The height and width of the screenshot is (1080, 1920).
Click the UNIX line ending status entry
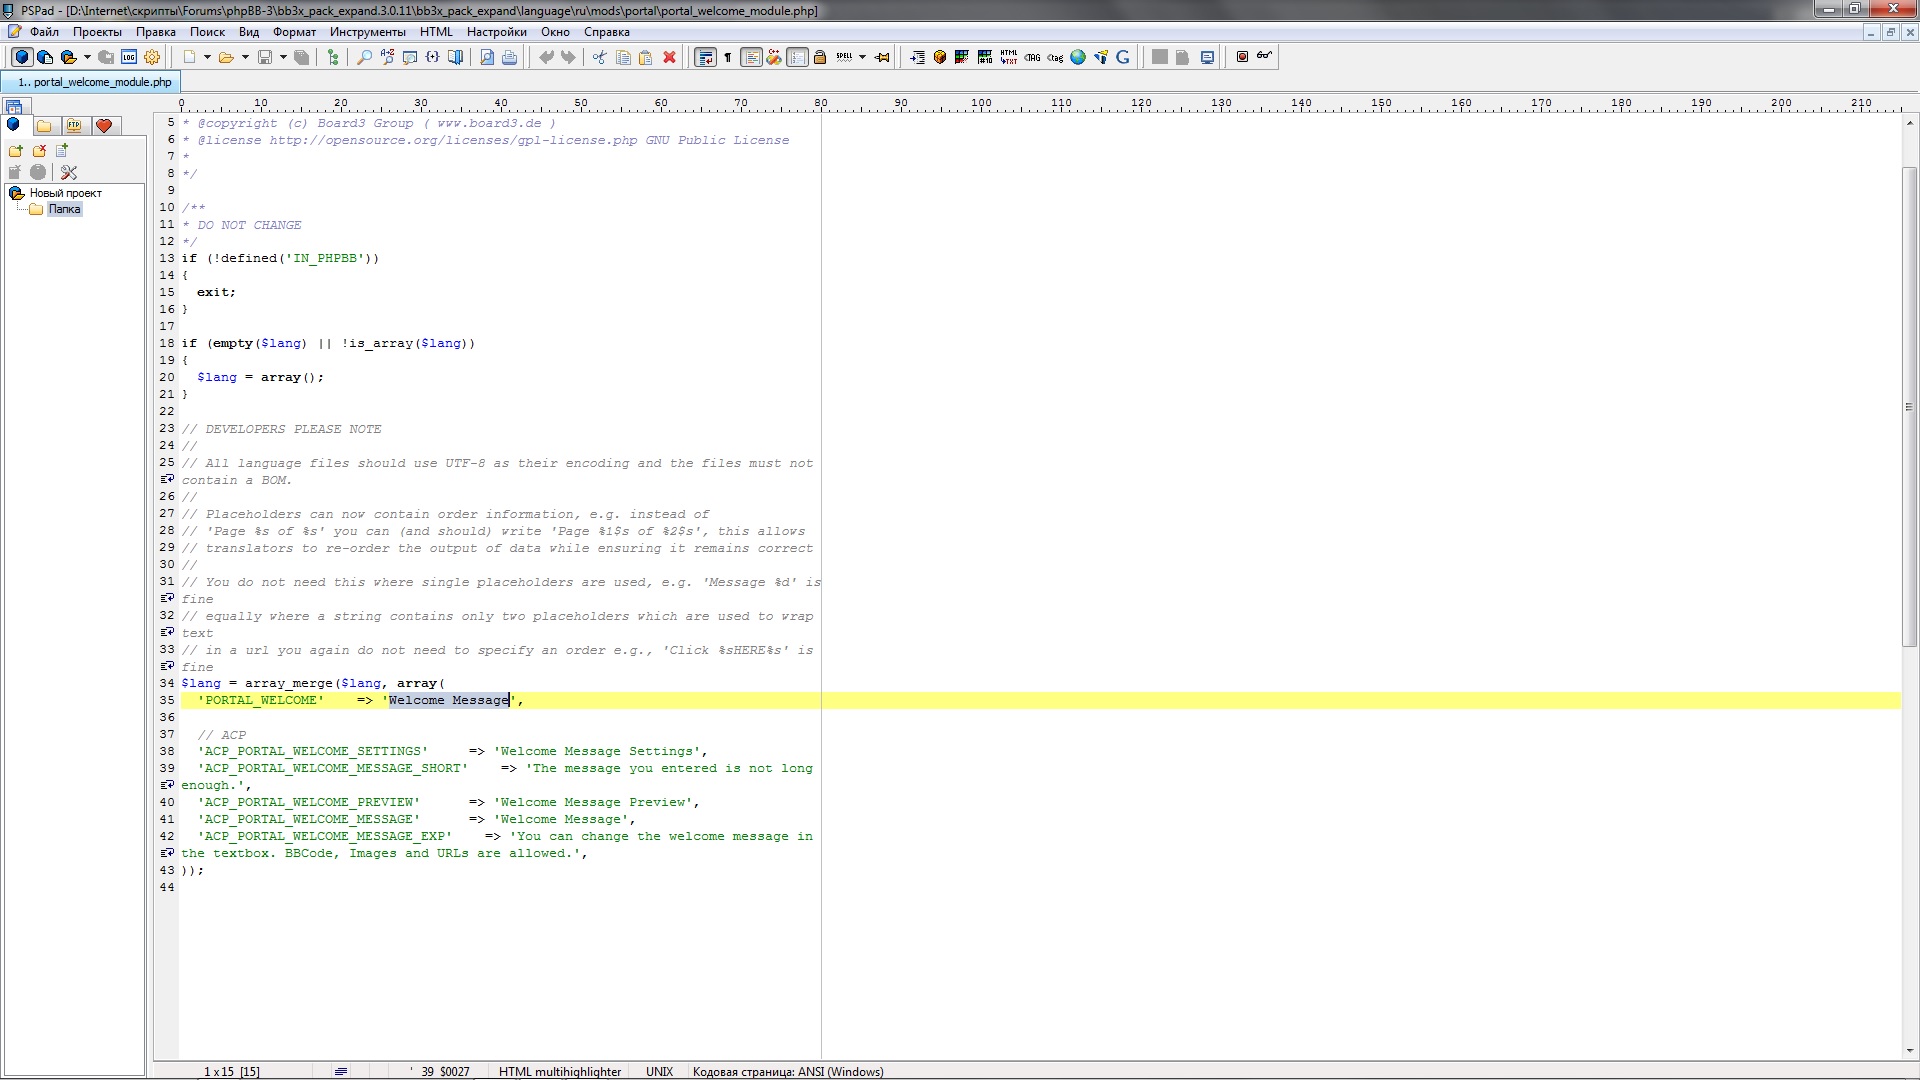(659, 1071)
